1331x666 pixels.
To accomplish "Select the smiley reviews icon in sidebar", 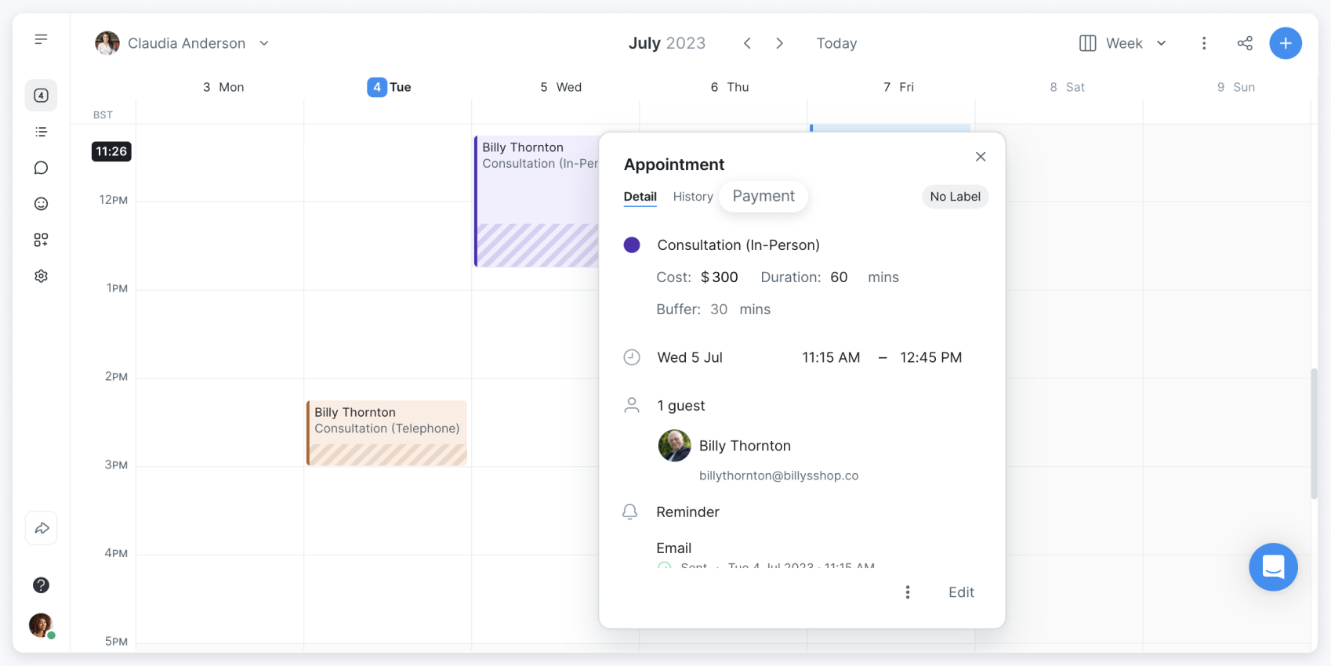I will [x=40, y=203].
